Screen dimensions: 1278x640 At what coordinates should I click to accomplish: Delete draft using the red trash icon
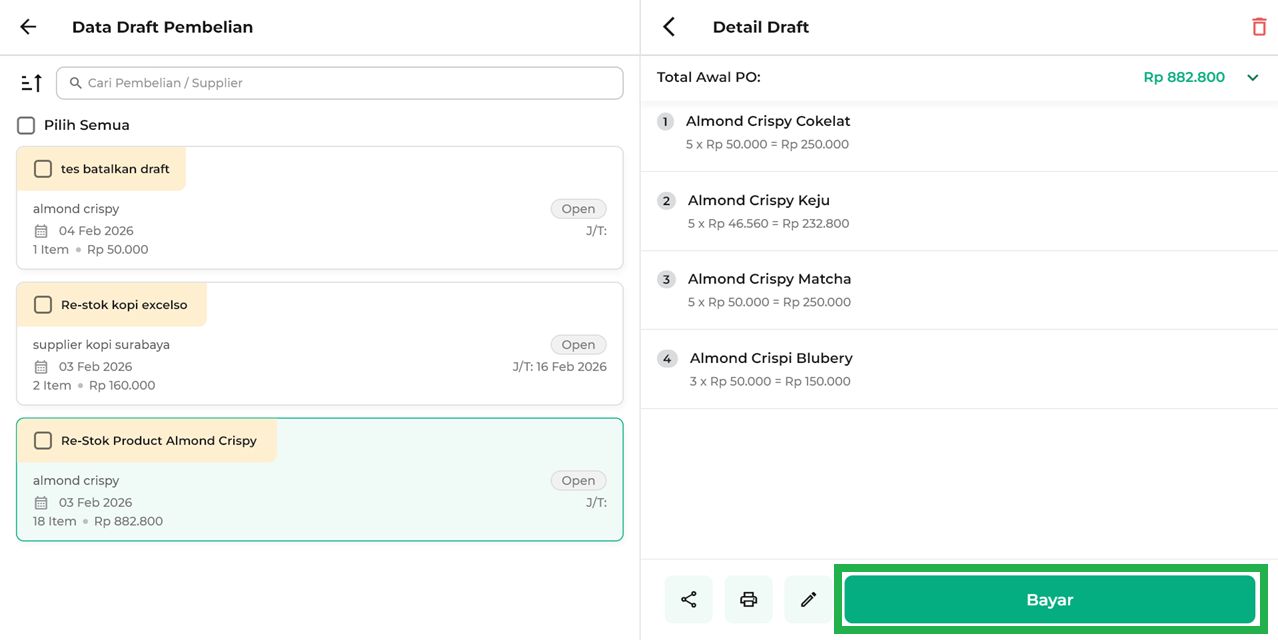click(x=1258, y=27)
